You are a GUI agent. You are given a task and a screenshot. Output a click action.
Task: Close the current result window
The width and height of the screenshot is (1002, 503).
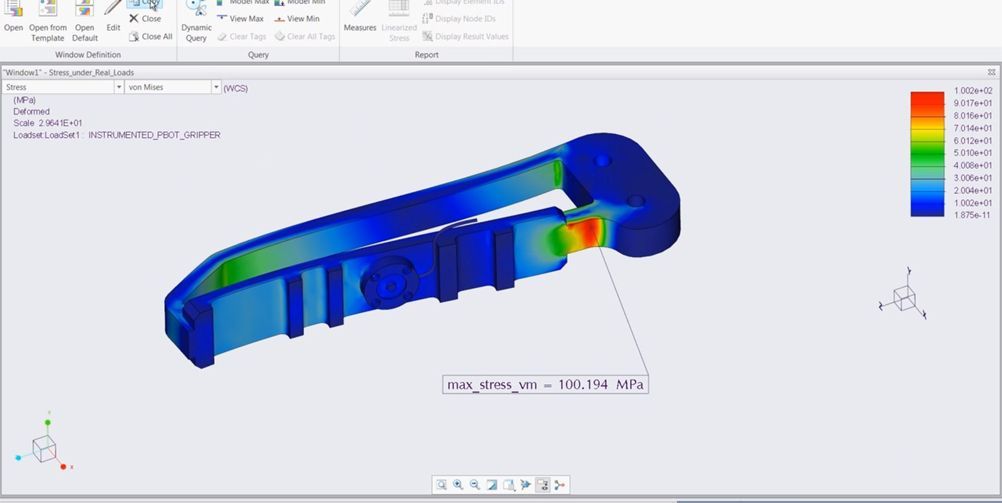145,19
